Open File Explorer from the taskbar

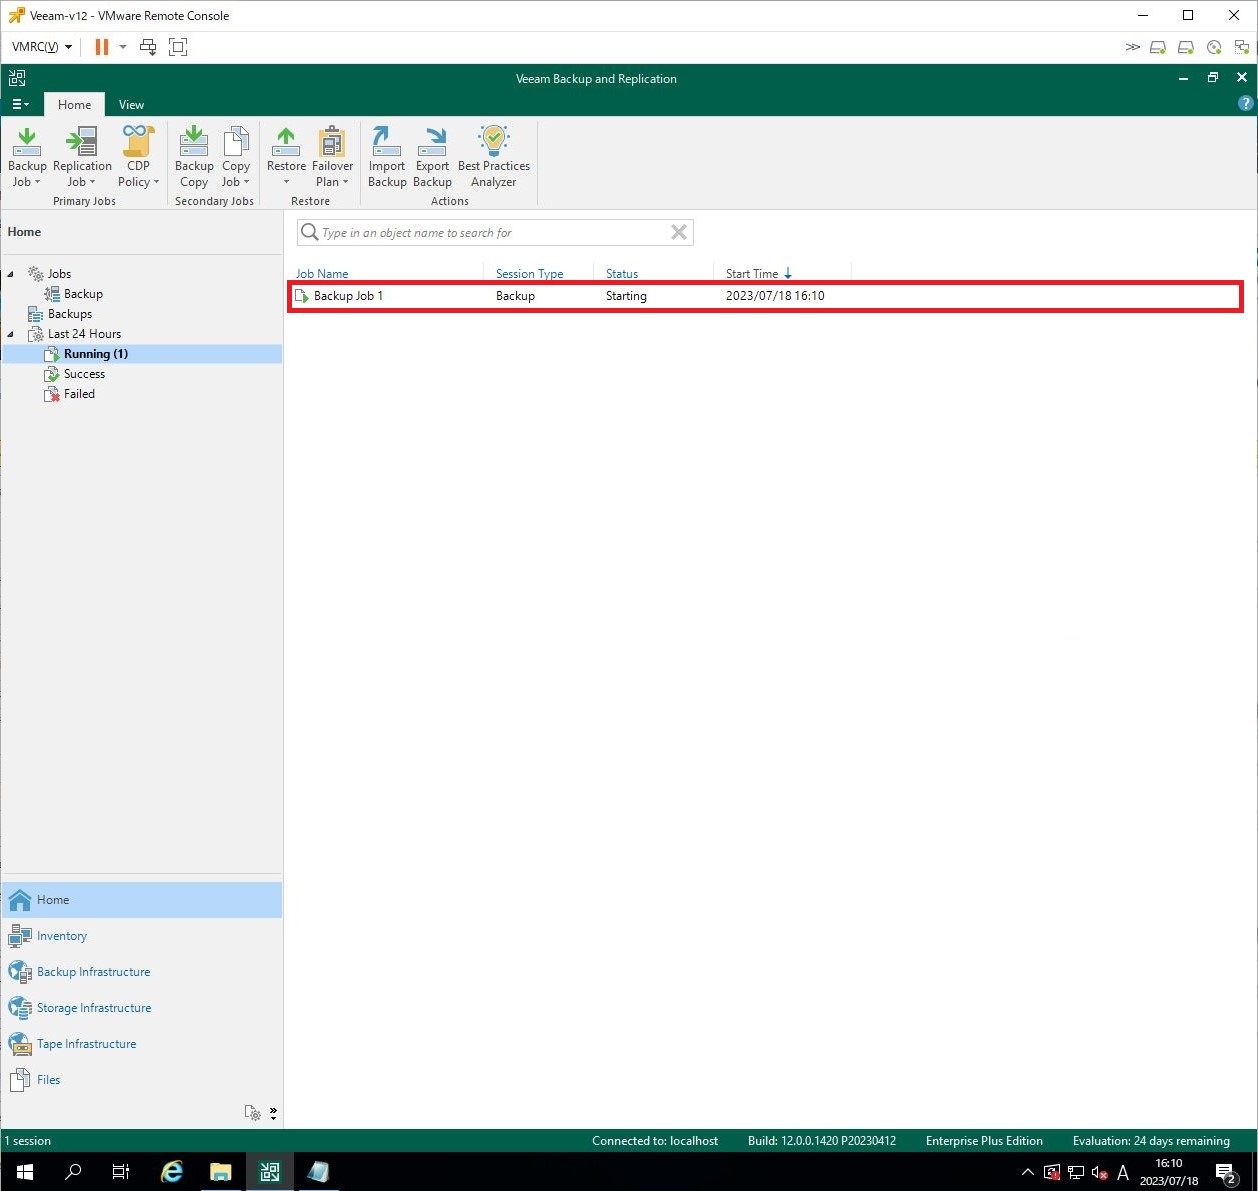221,1172
